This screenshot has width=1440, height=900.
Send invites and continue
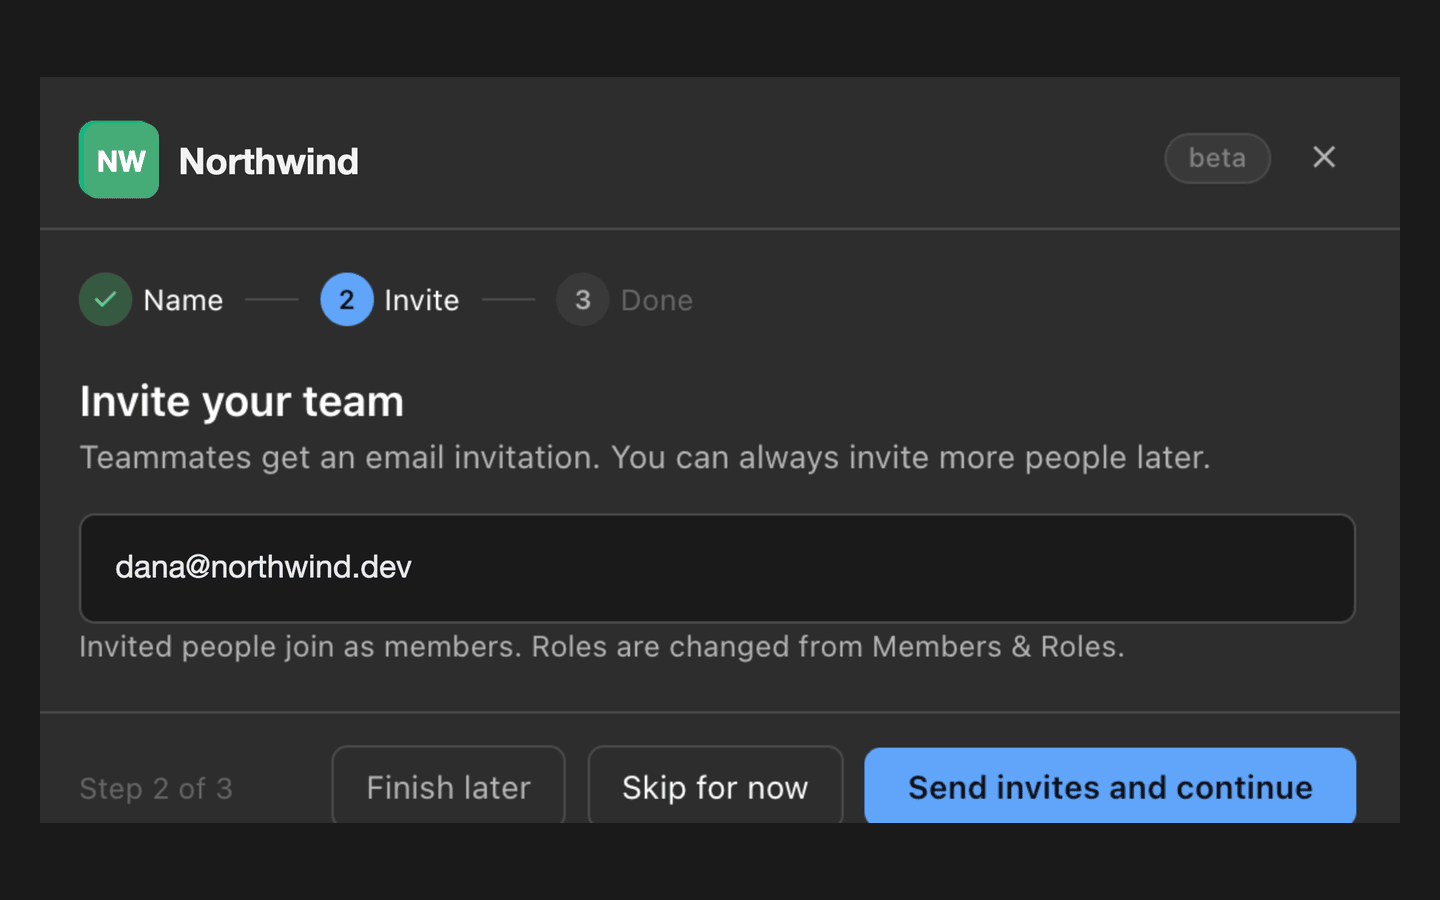click(x=1110, y=786)
